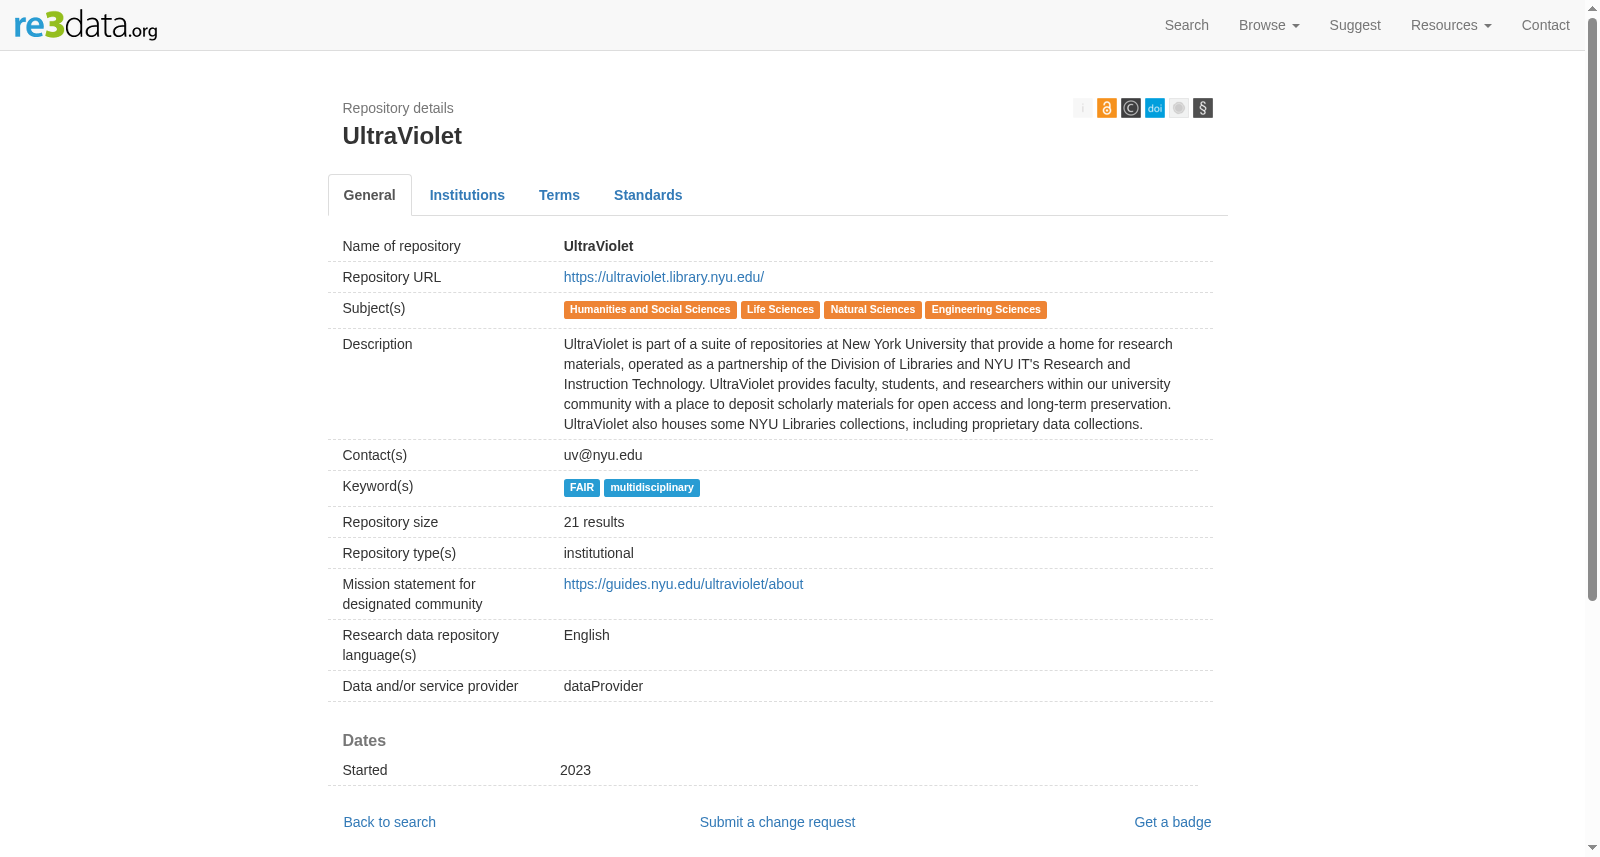Image resolution: width=1600 pixels, height=857 pixels.
Task: Click the bold UltraViolet repository name value
Action: 599,246
